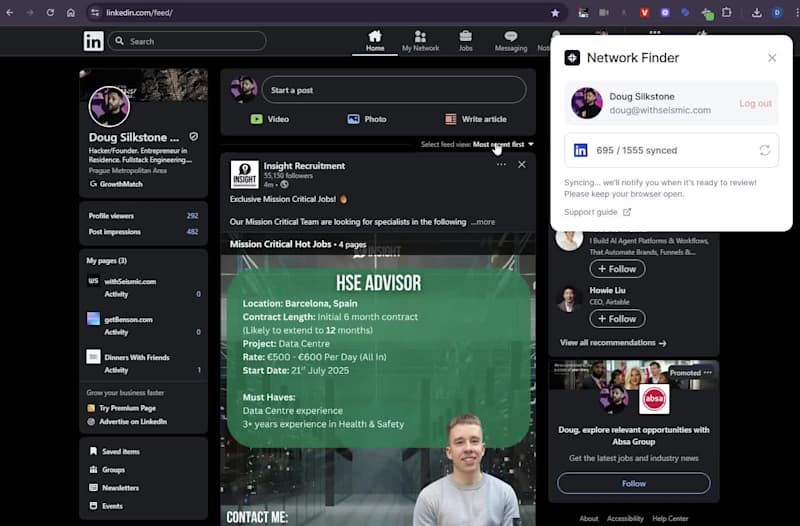Screen dimensions: 800x526
Task: Open promoted ad three-dot menu
Action: [708, 372]
